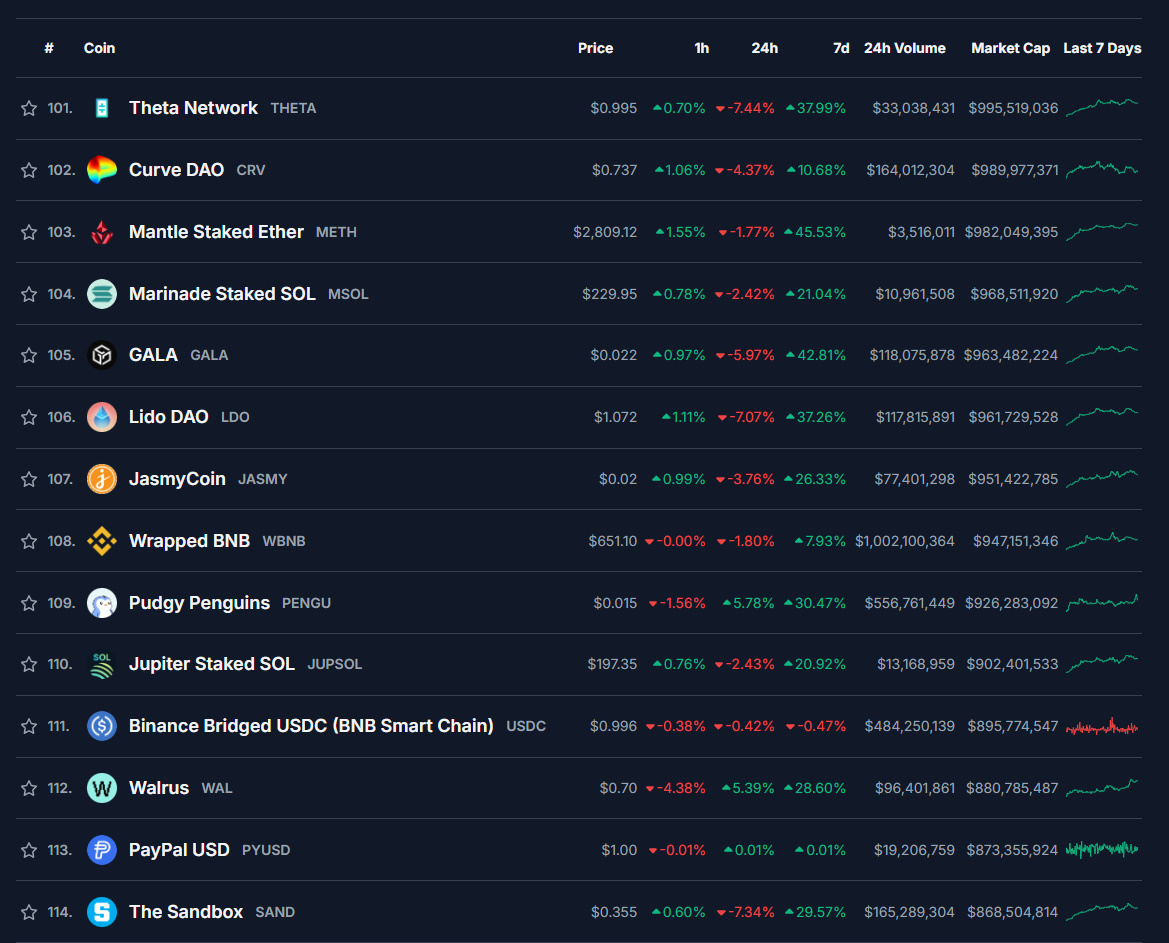1169x943 pixels.
Task: Click the Lido DAO droplet logo
Action: pyautogui.click(x=102, y=417)
